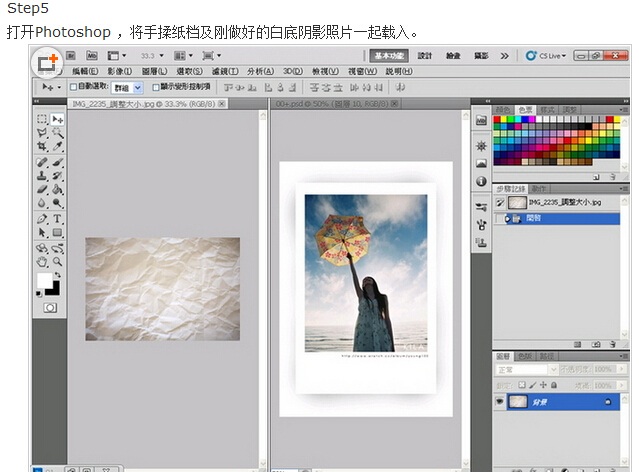The image size is (639, 472).
Task: Select the Move tool in the toolbox
Action: tap(58, 119)
